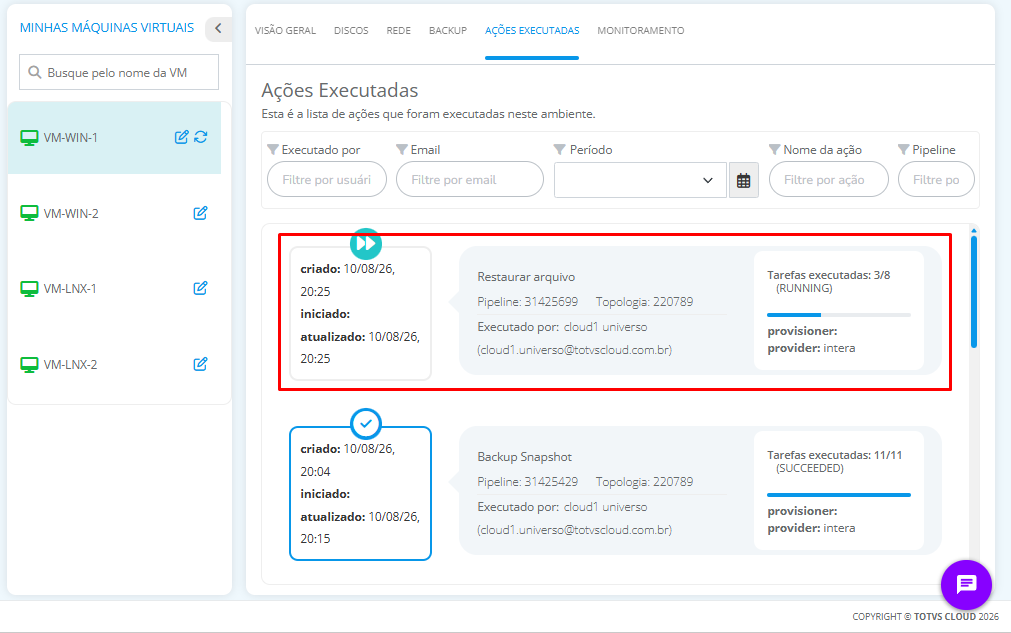Image resolution: width=1011 pixels, height=633 pixels.
Task: Click the VM-WIN-2 monitor icon
Action: (x=29, y=213)
